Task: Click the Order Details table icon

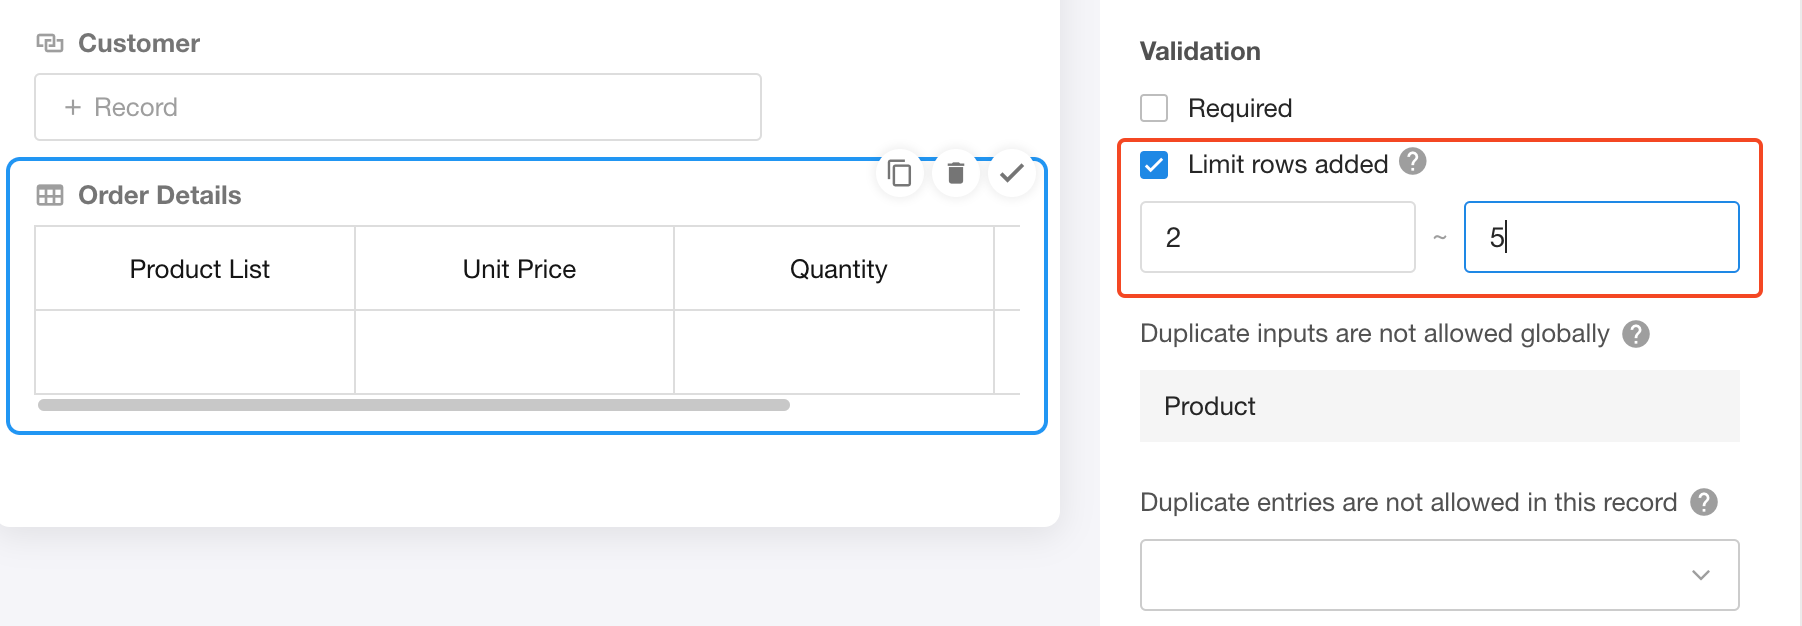Action: (50, 195)
